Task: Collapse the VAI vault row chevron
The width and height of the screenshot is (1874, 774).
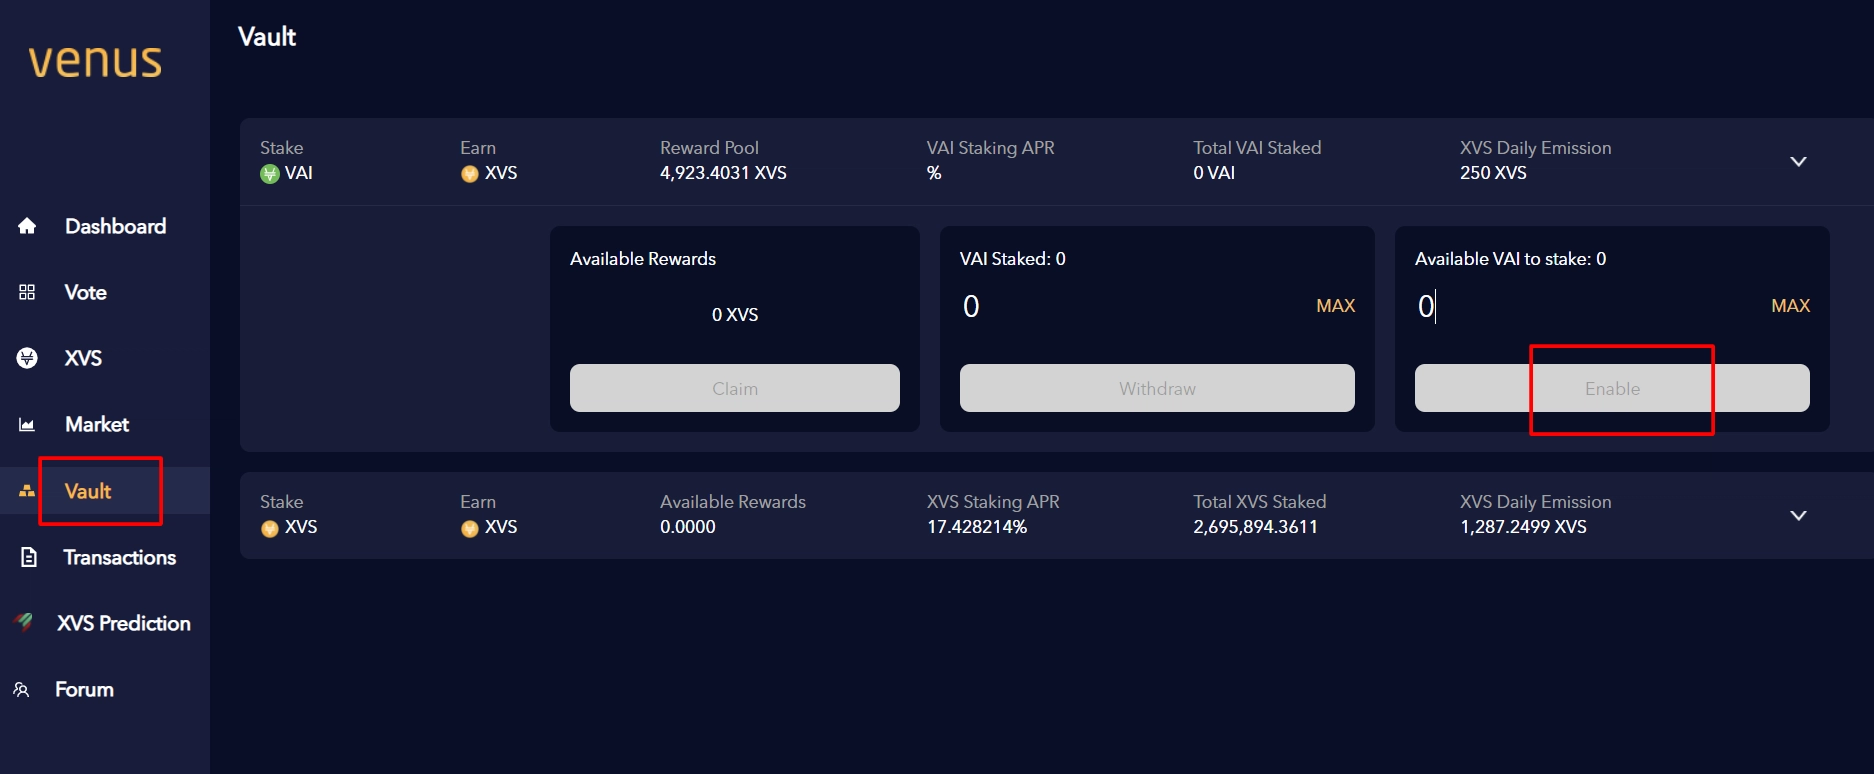Action: pyautogui.click(x=1798, y=162)
